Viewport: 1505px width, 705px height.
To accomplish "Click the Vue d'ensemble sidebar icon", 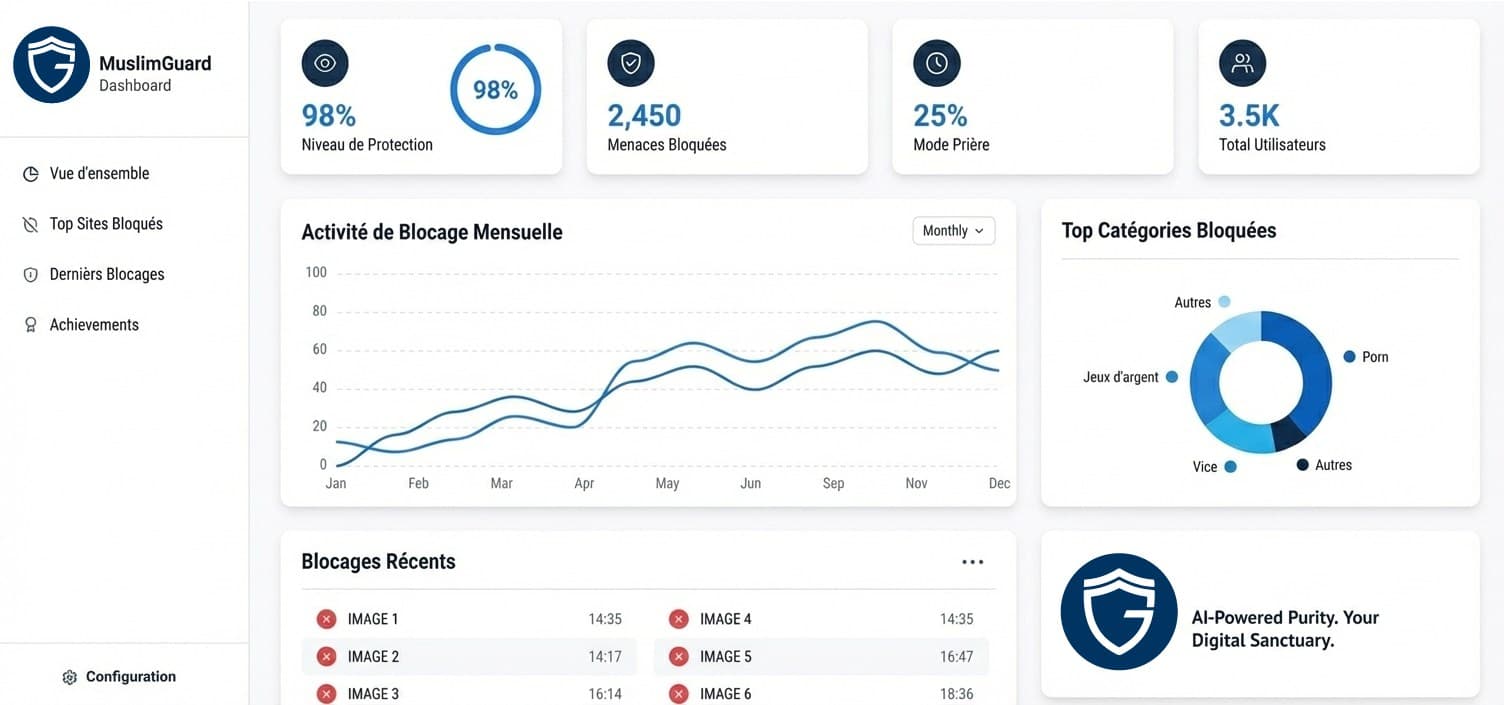I will point(30,173).
